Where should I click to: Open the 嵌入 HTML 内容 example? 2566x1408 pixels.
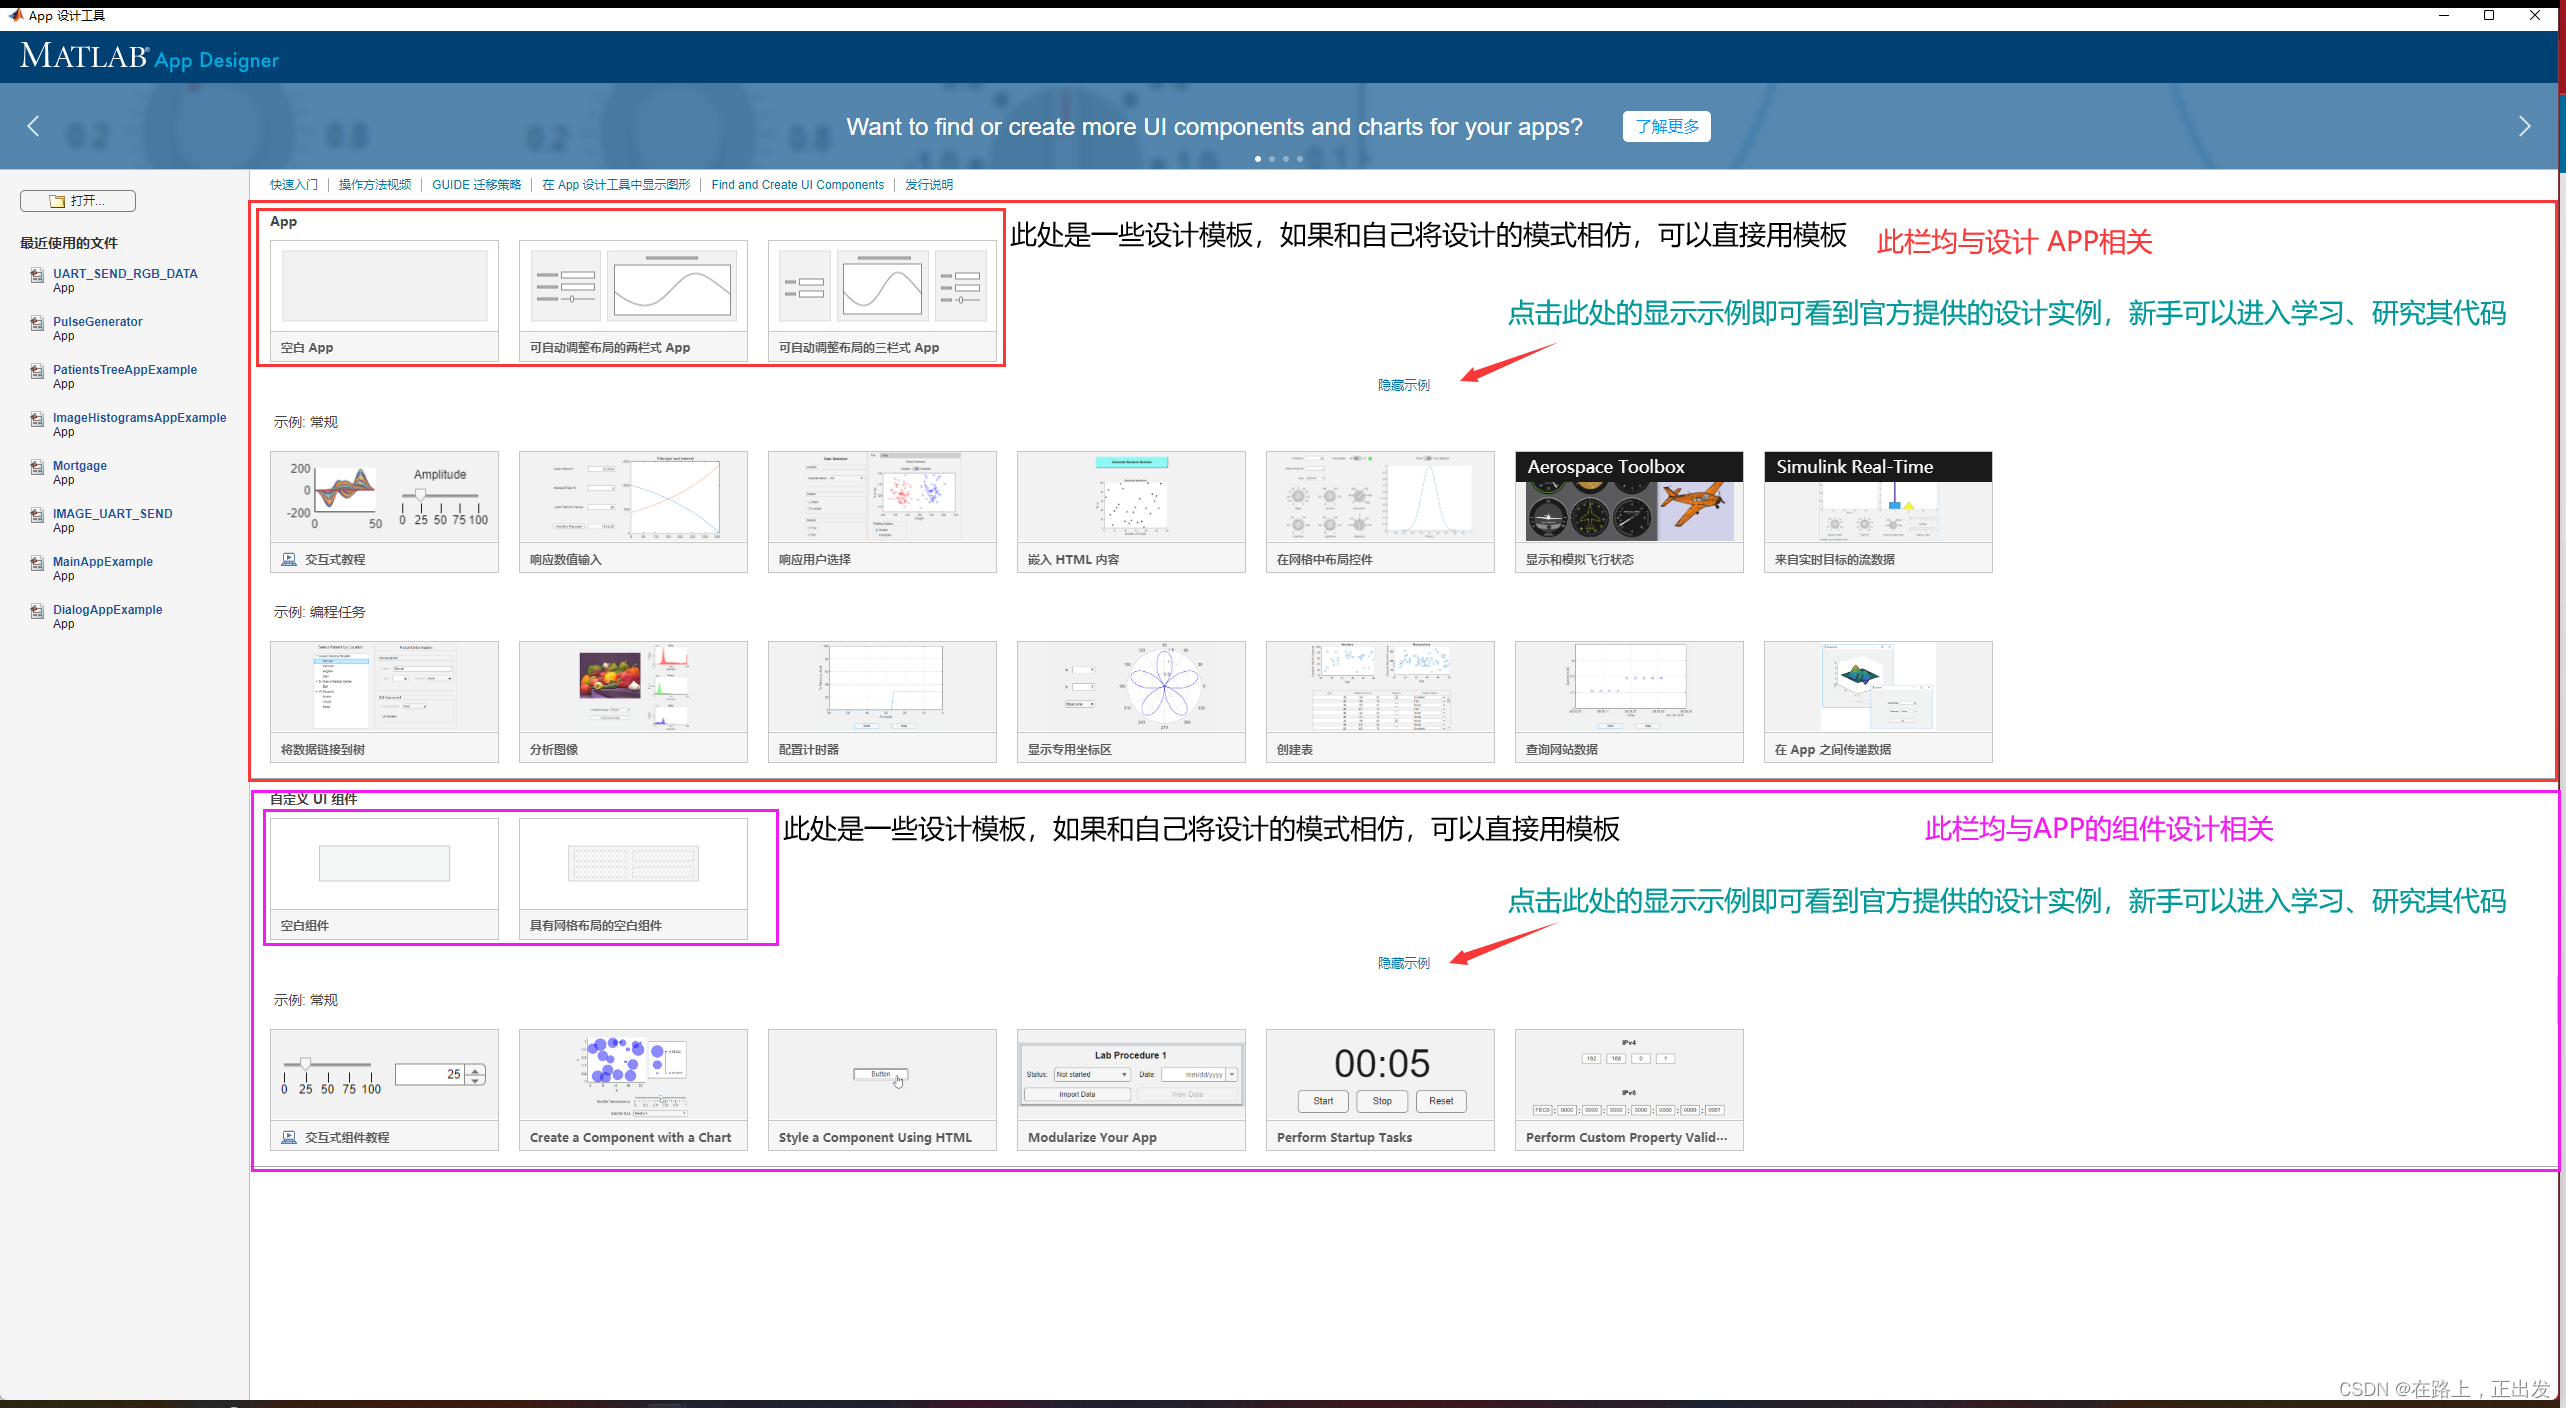point(1131,512)
